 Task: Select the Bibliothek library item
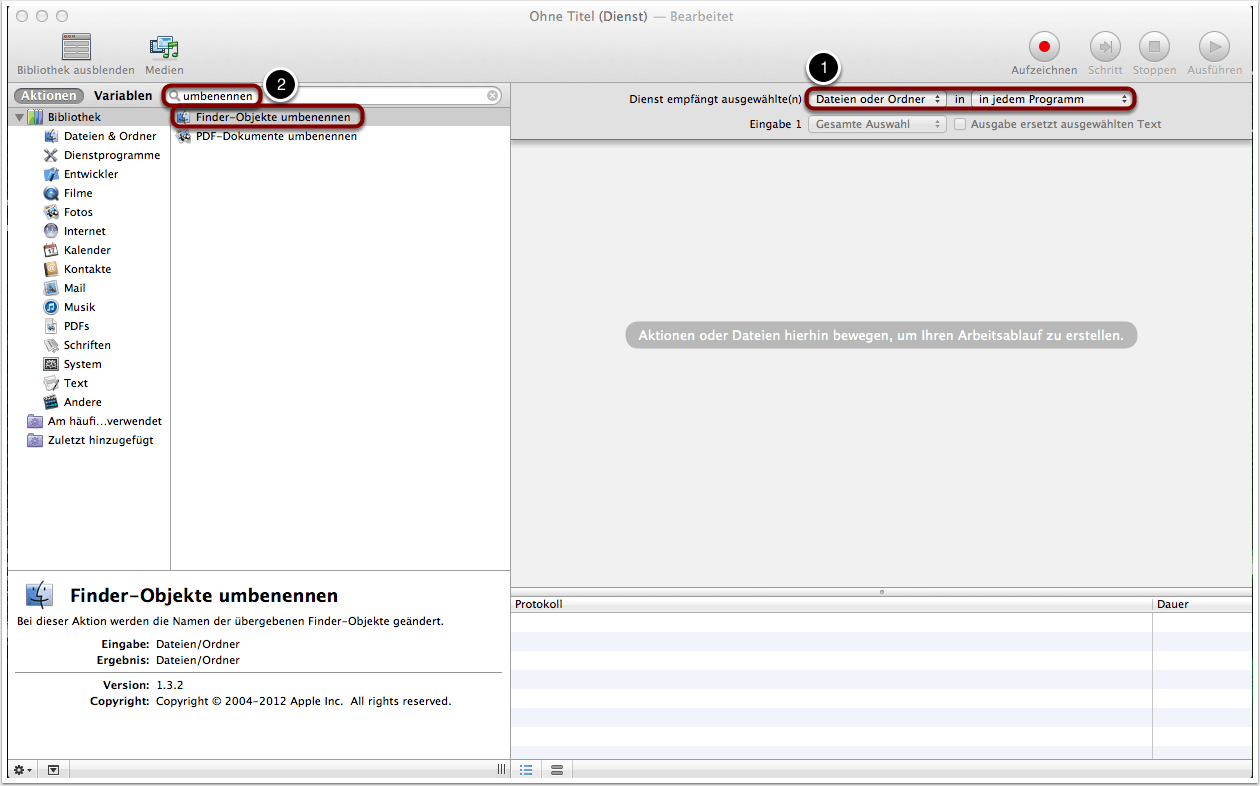tap(74, 117)
